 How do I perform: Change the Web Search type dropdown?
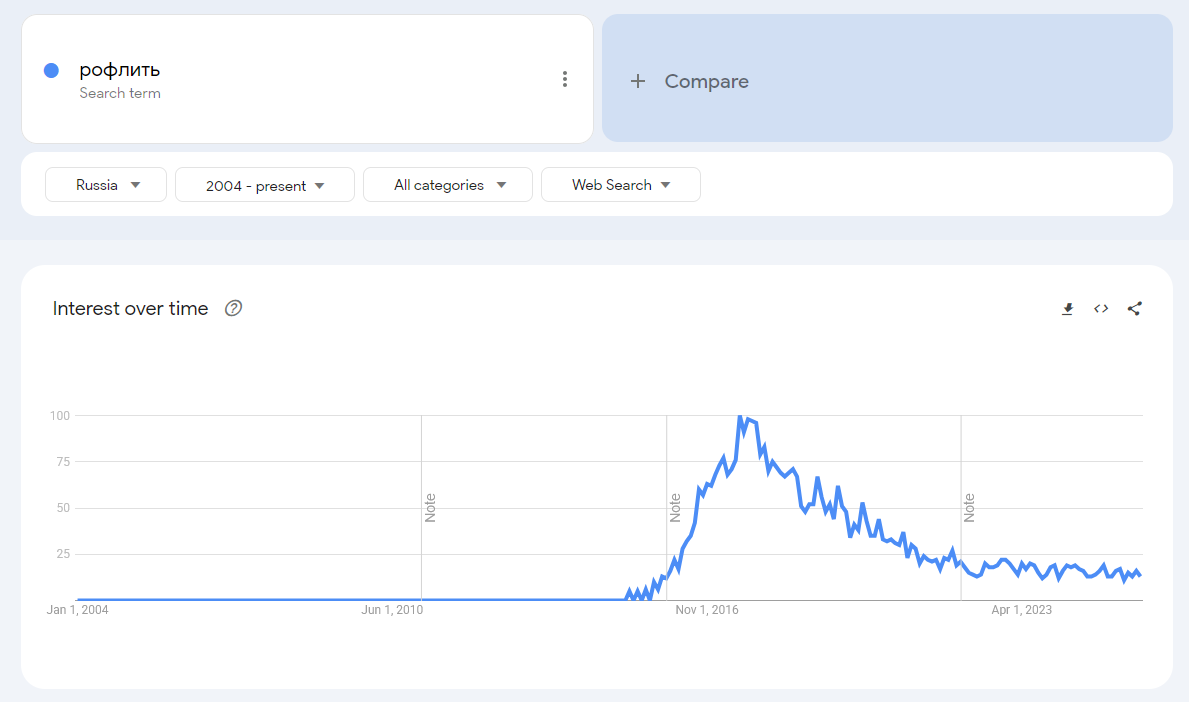(620, 185)
